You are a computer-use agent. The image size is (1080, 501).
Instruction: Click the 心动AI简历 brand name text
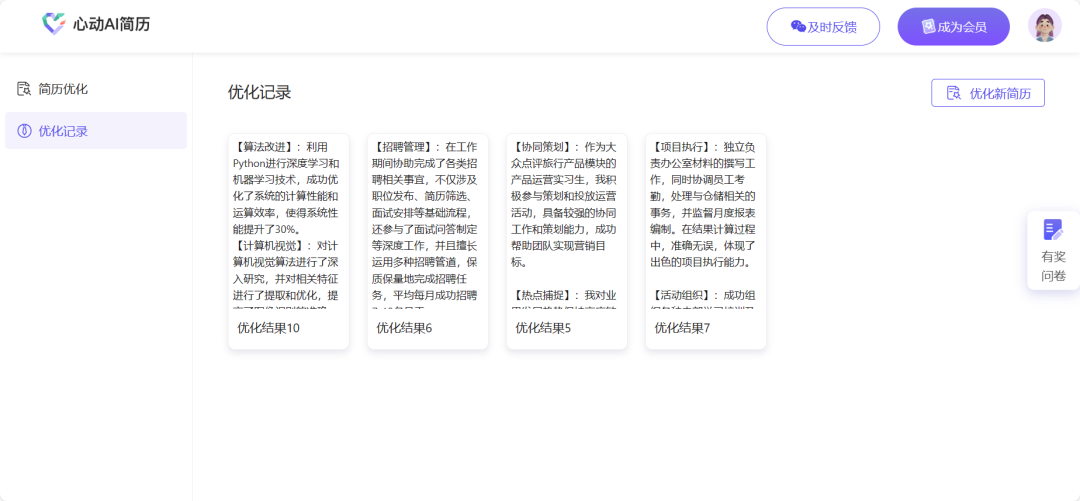pyautogui.click(x=111, y=24)
